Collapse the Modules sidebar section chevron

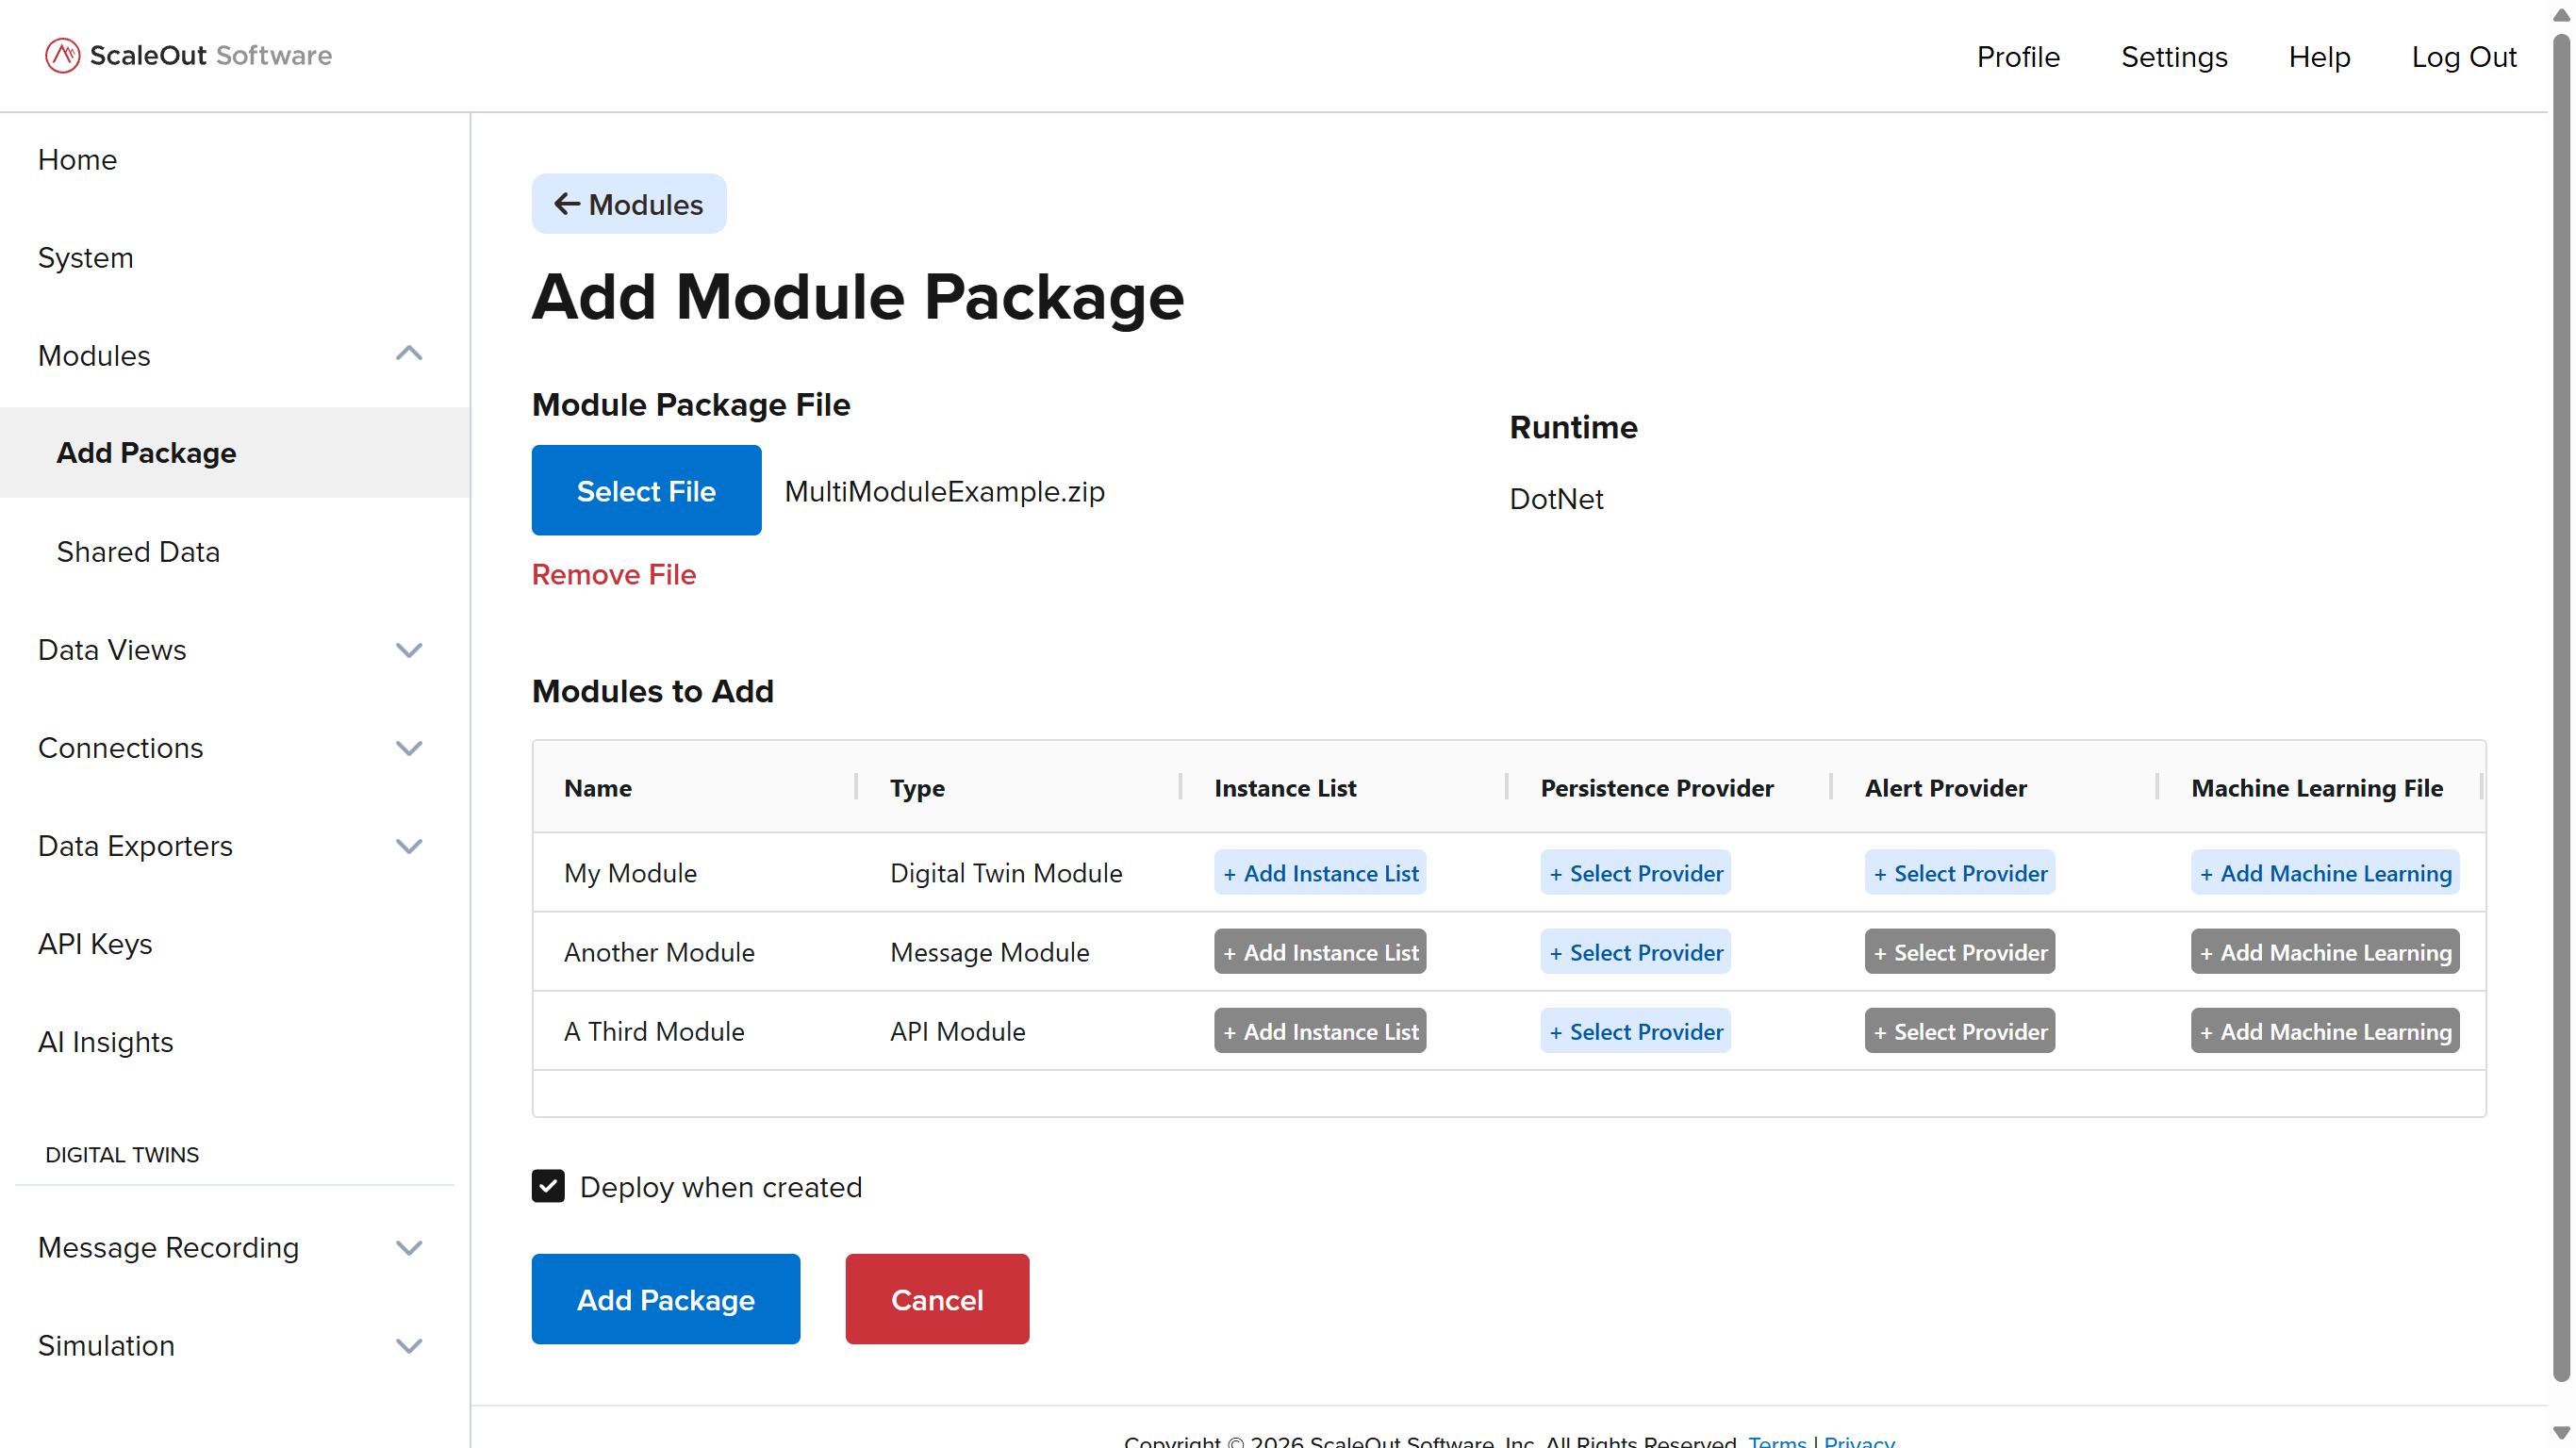click(x=409, y=354)
